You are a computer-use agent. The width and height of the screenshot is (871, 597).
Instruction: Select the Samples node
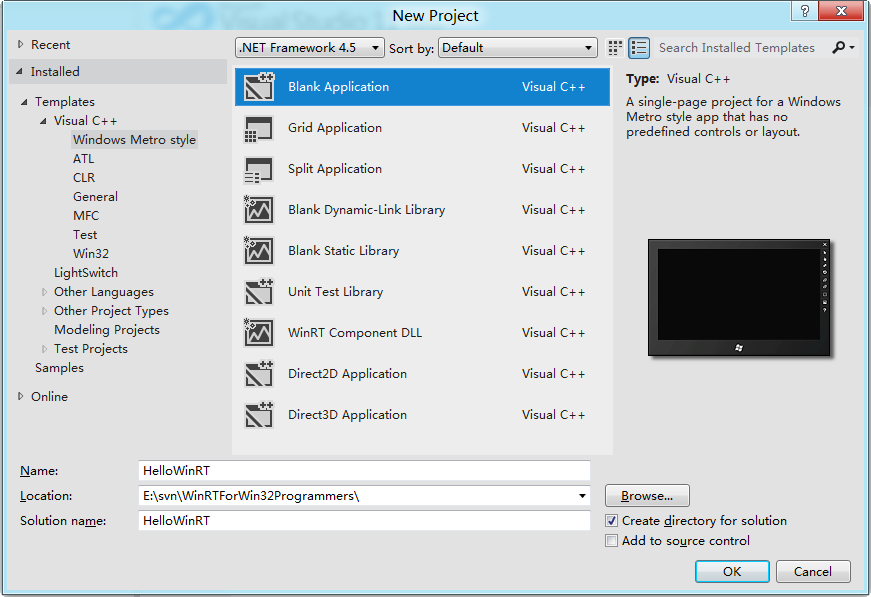tap(59, 368)
